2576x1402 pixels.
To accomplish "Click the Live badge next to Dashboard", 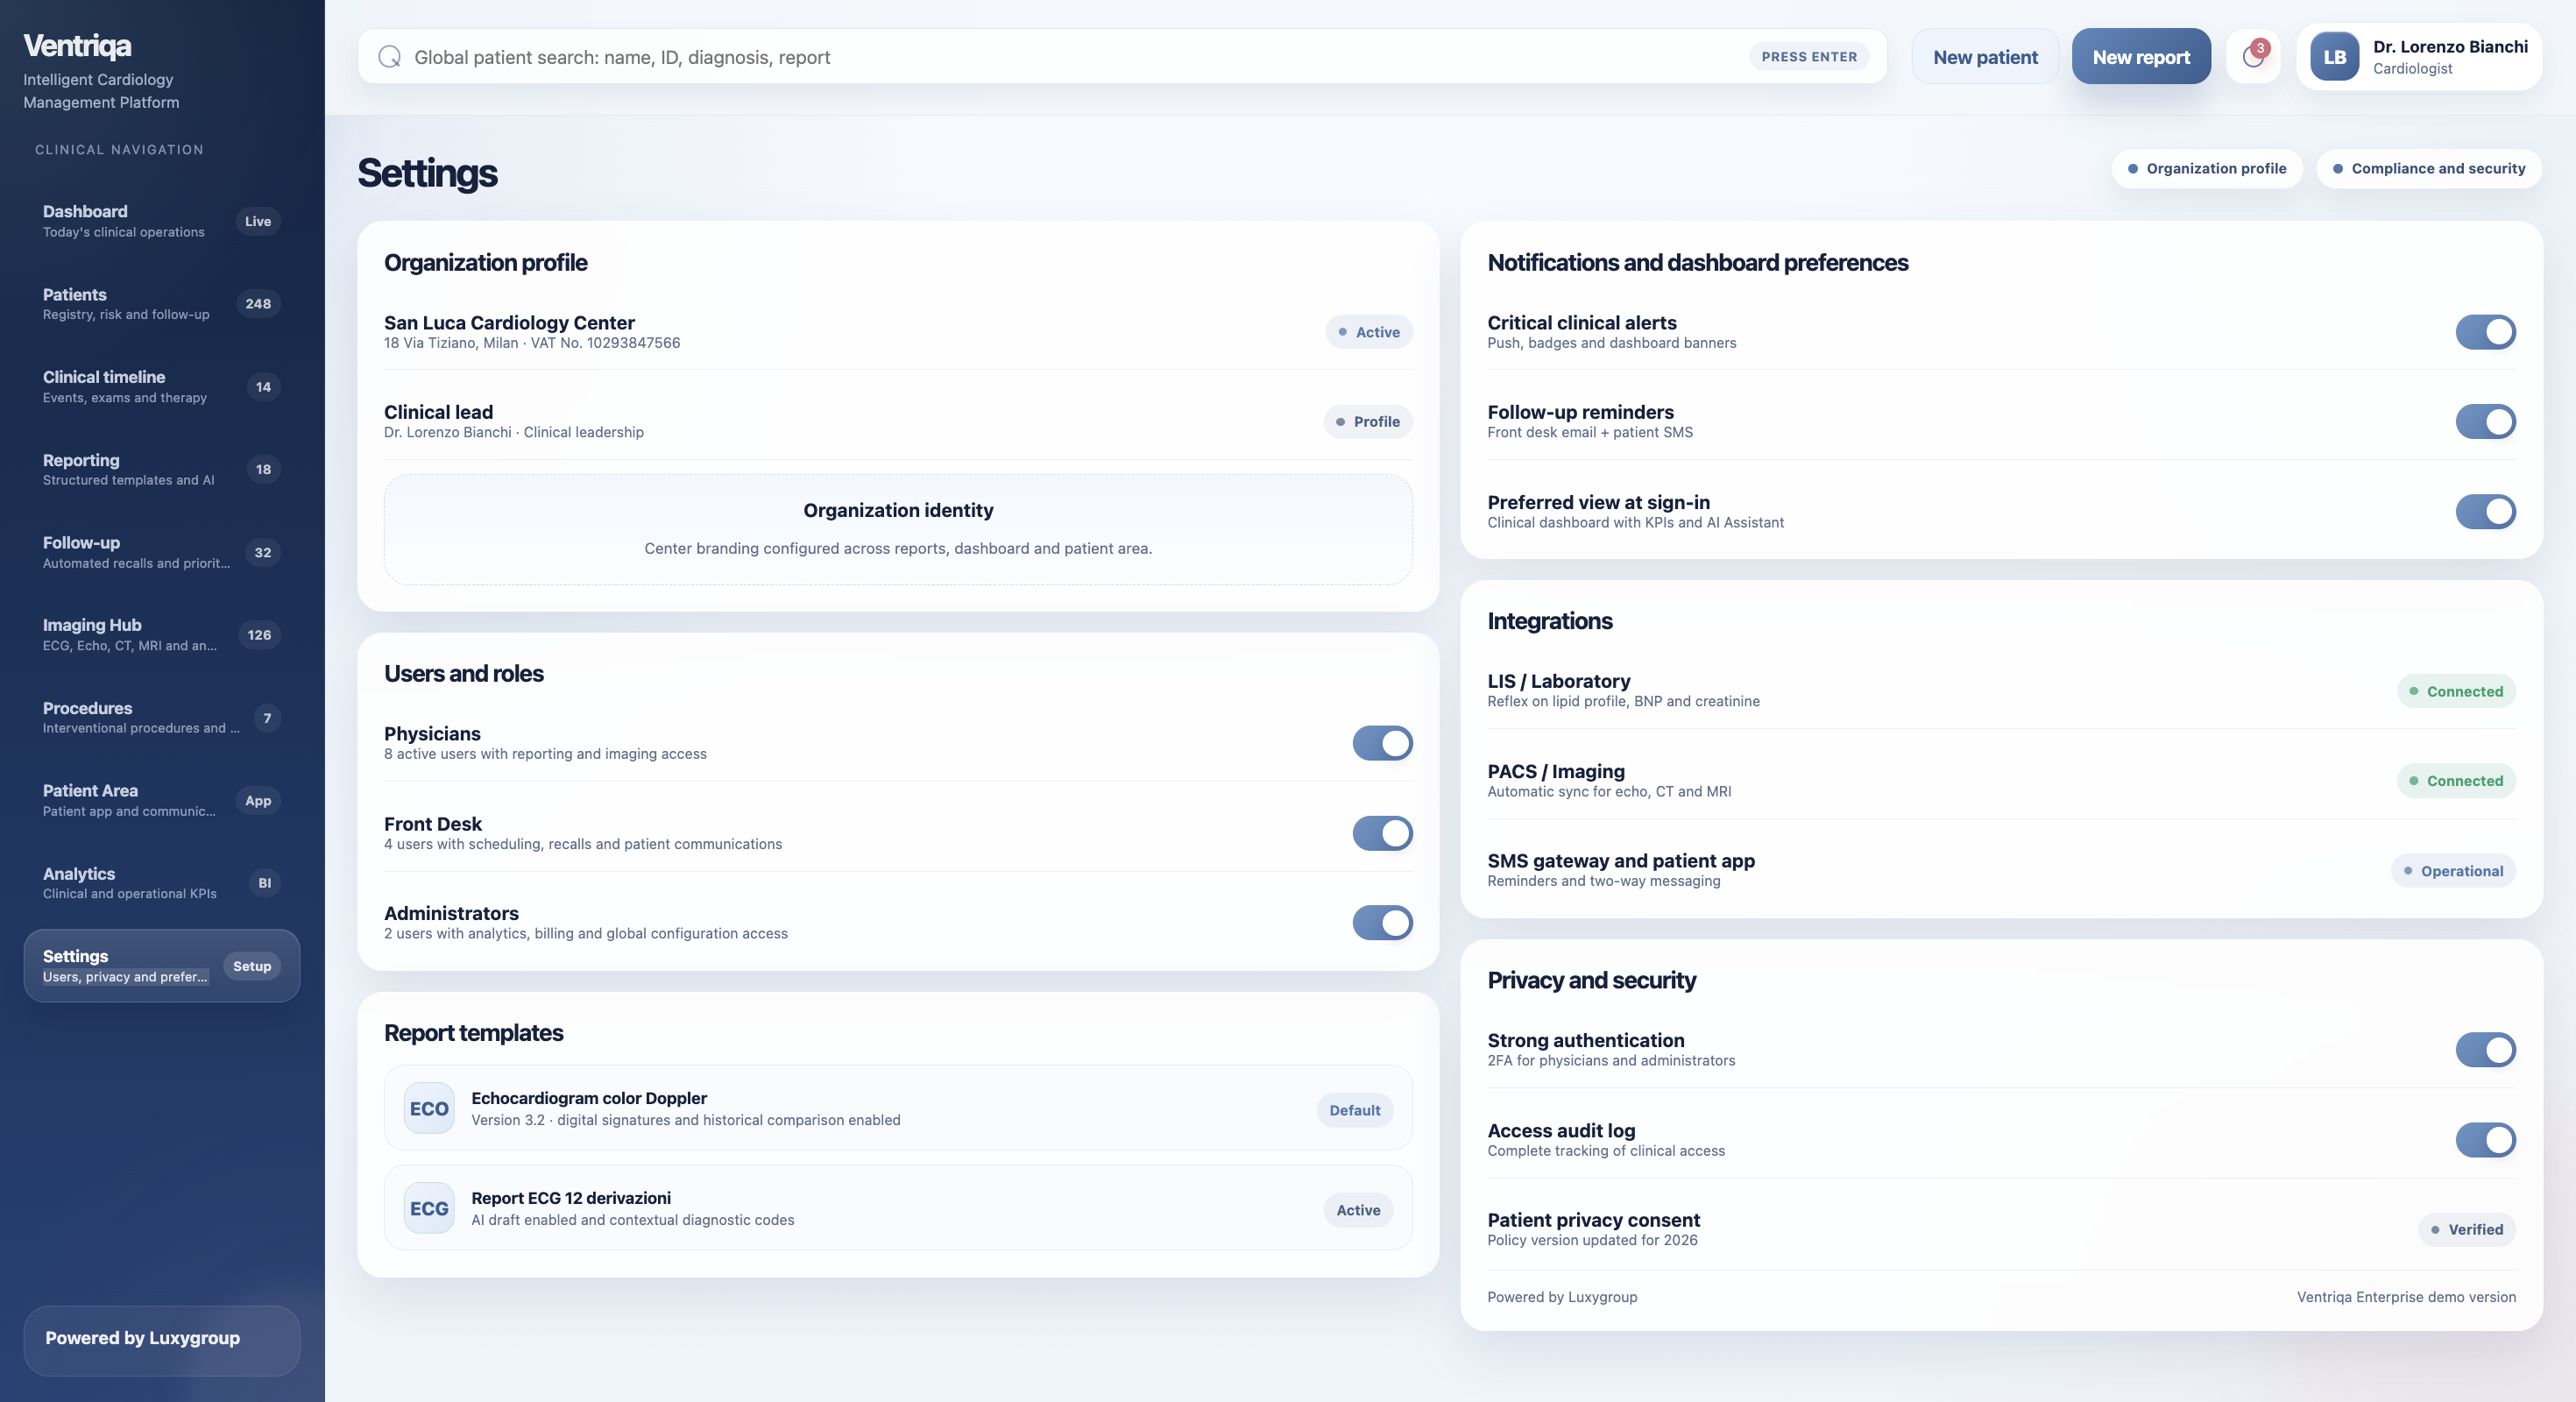I will (258, 221).
